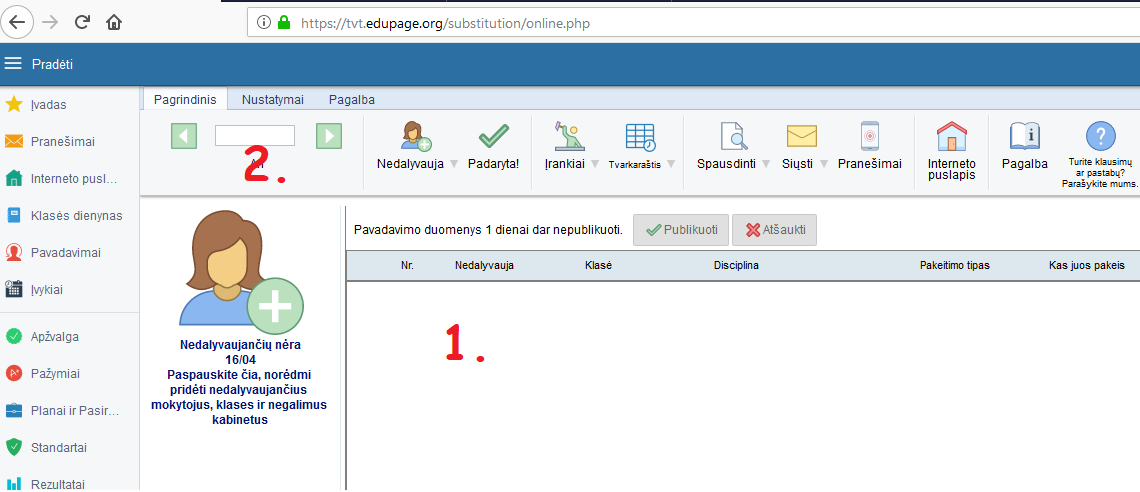Viewport: 1140px width, 492px height.
Task: Switch to the Nustatymai tab
Action: tap(273, 100)
